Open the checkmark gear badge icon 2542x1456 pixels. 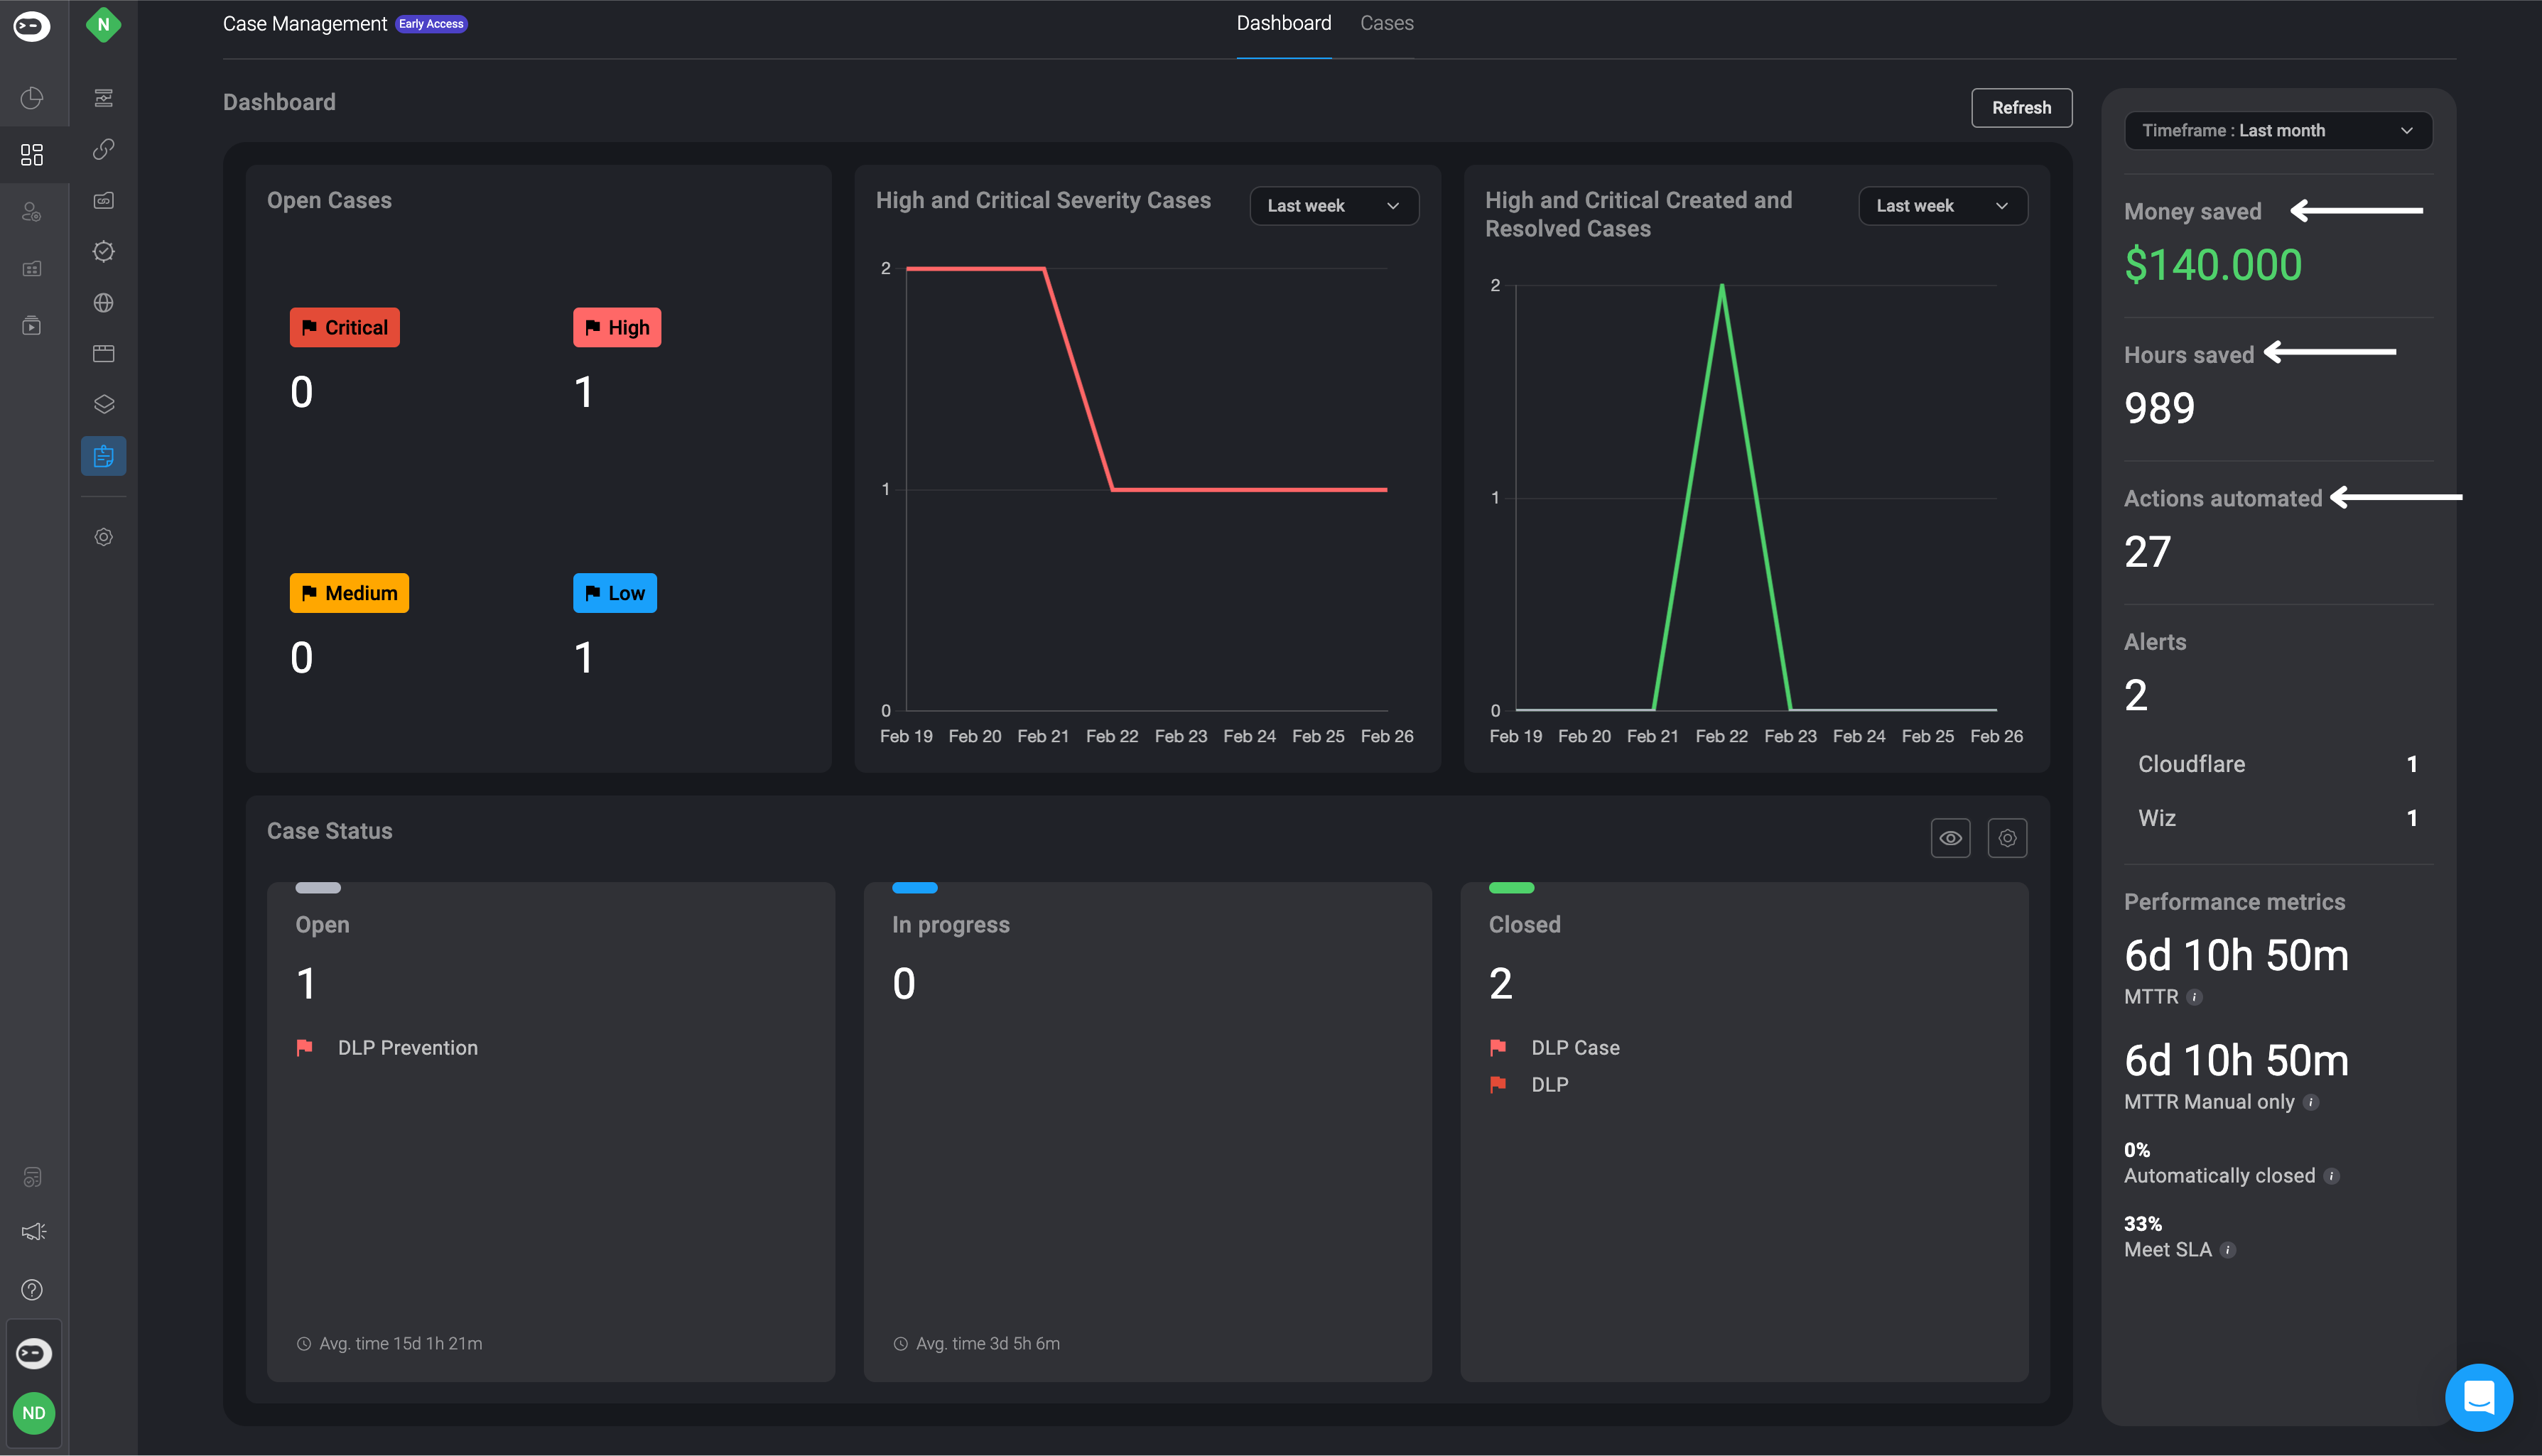tap(104, 251)
